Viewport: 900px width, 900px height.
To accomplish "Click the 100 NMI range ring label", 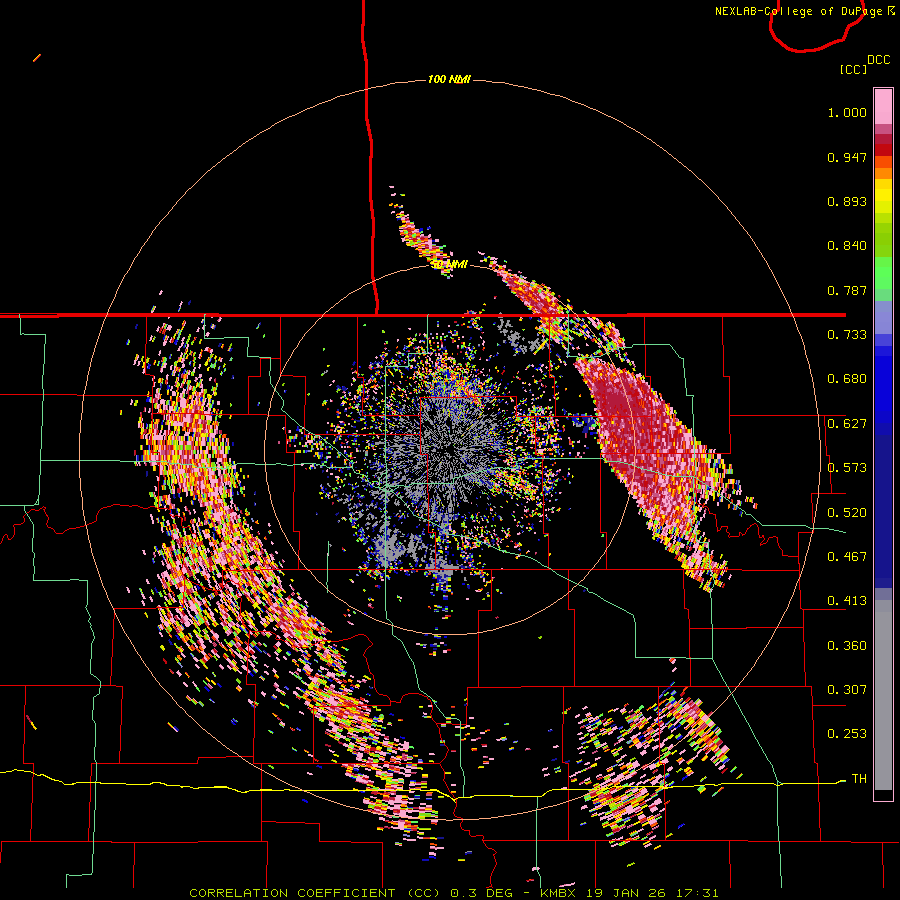I will [x=449, y=79].
